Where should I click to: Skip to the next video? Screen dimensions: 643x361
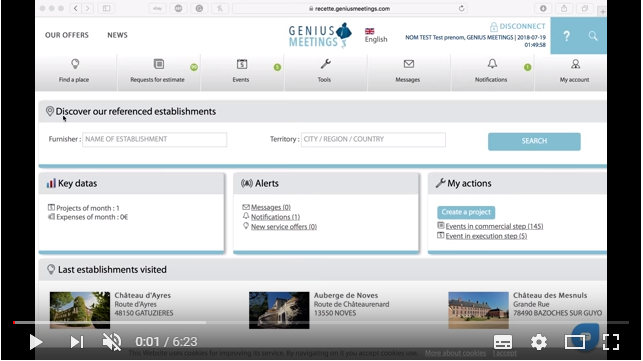click(77, 342)
